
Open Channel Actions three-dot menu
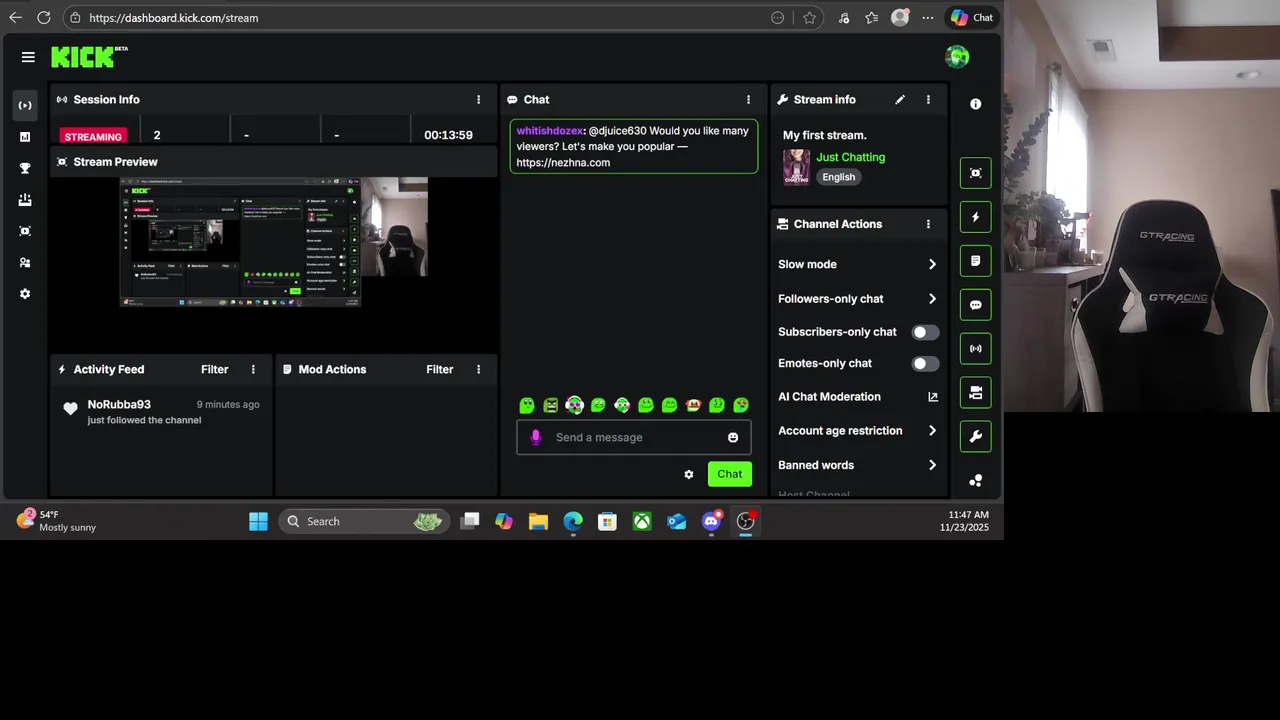(x=928, y=224)
